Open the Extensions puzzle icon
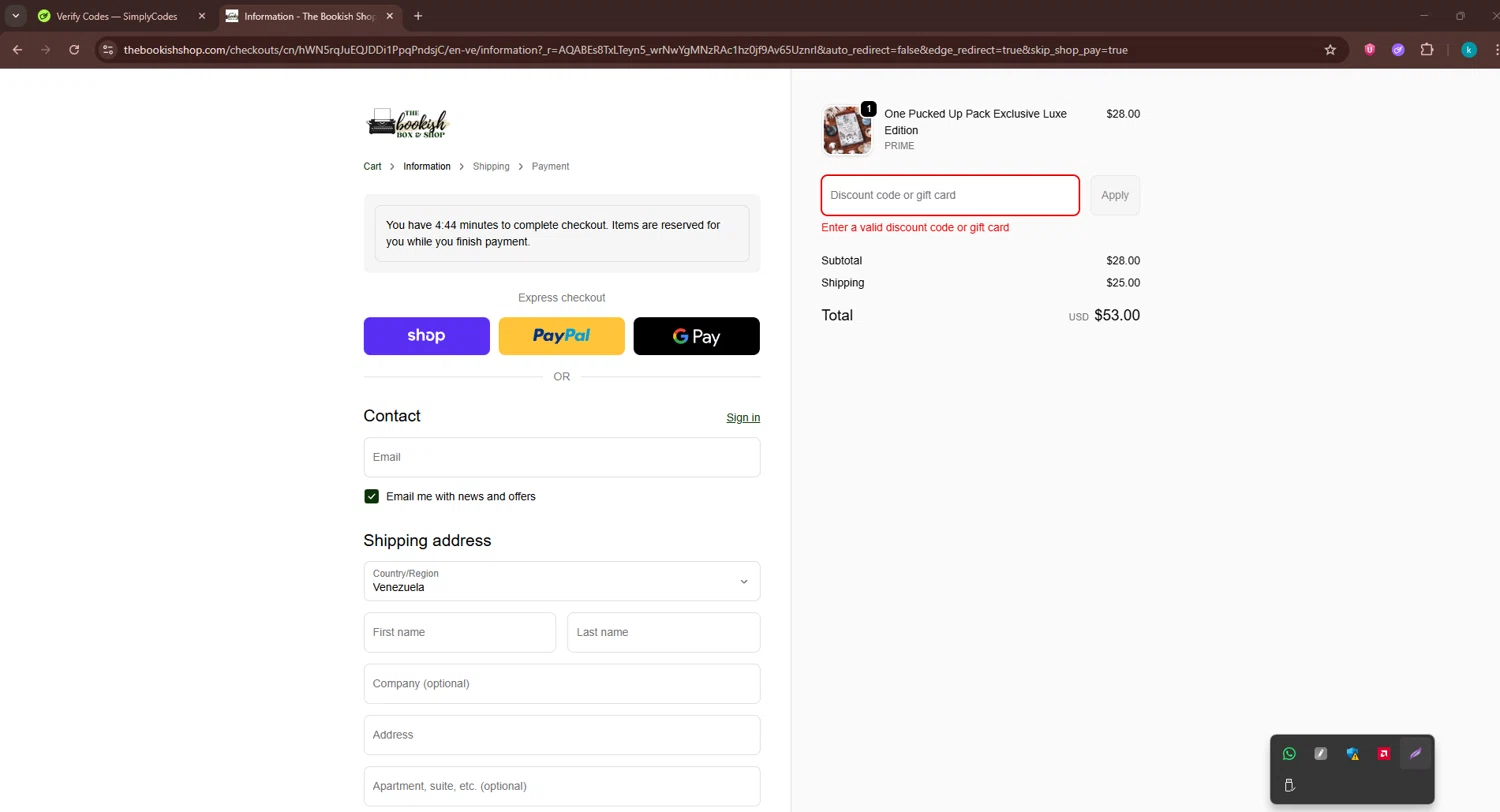 1427,49
